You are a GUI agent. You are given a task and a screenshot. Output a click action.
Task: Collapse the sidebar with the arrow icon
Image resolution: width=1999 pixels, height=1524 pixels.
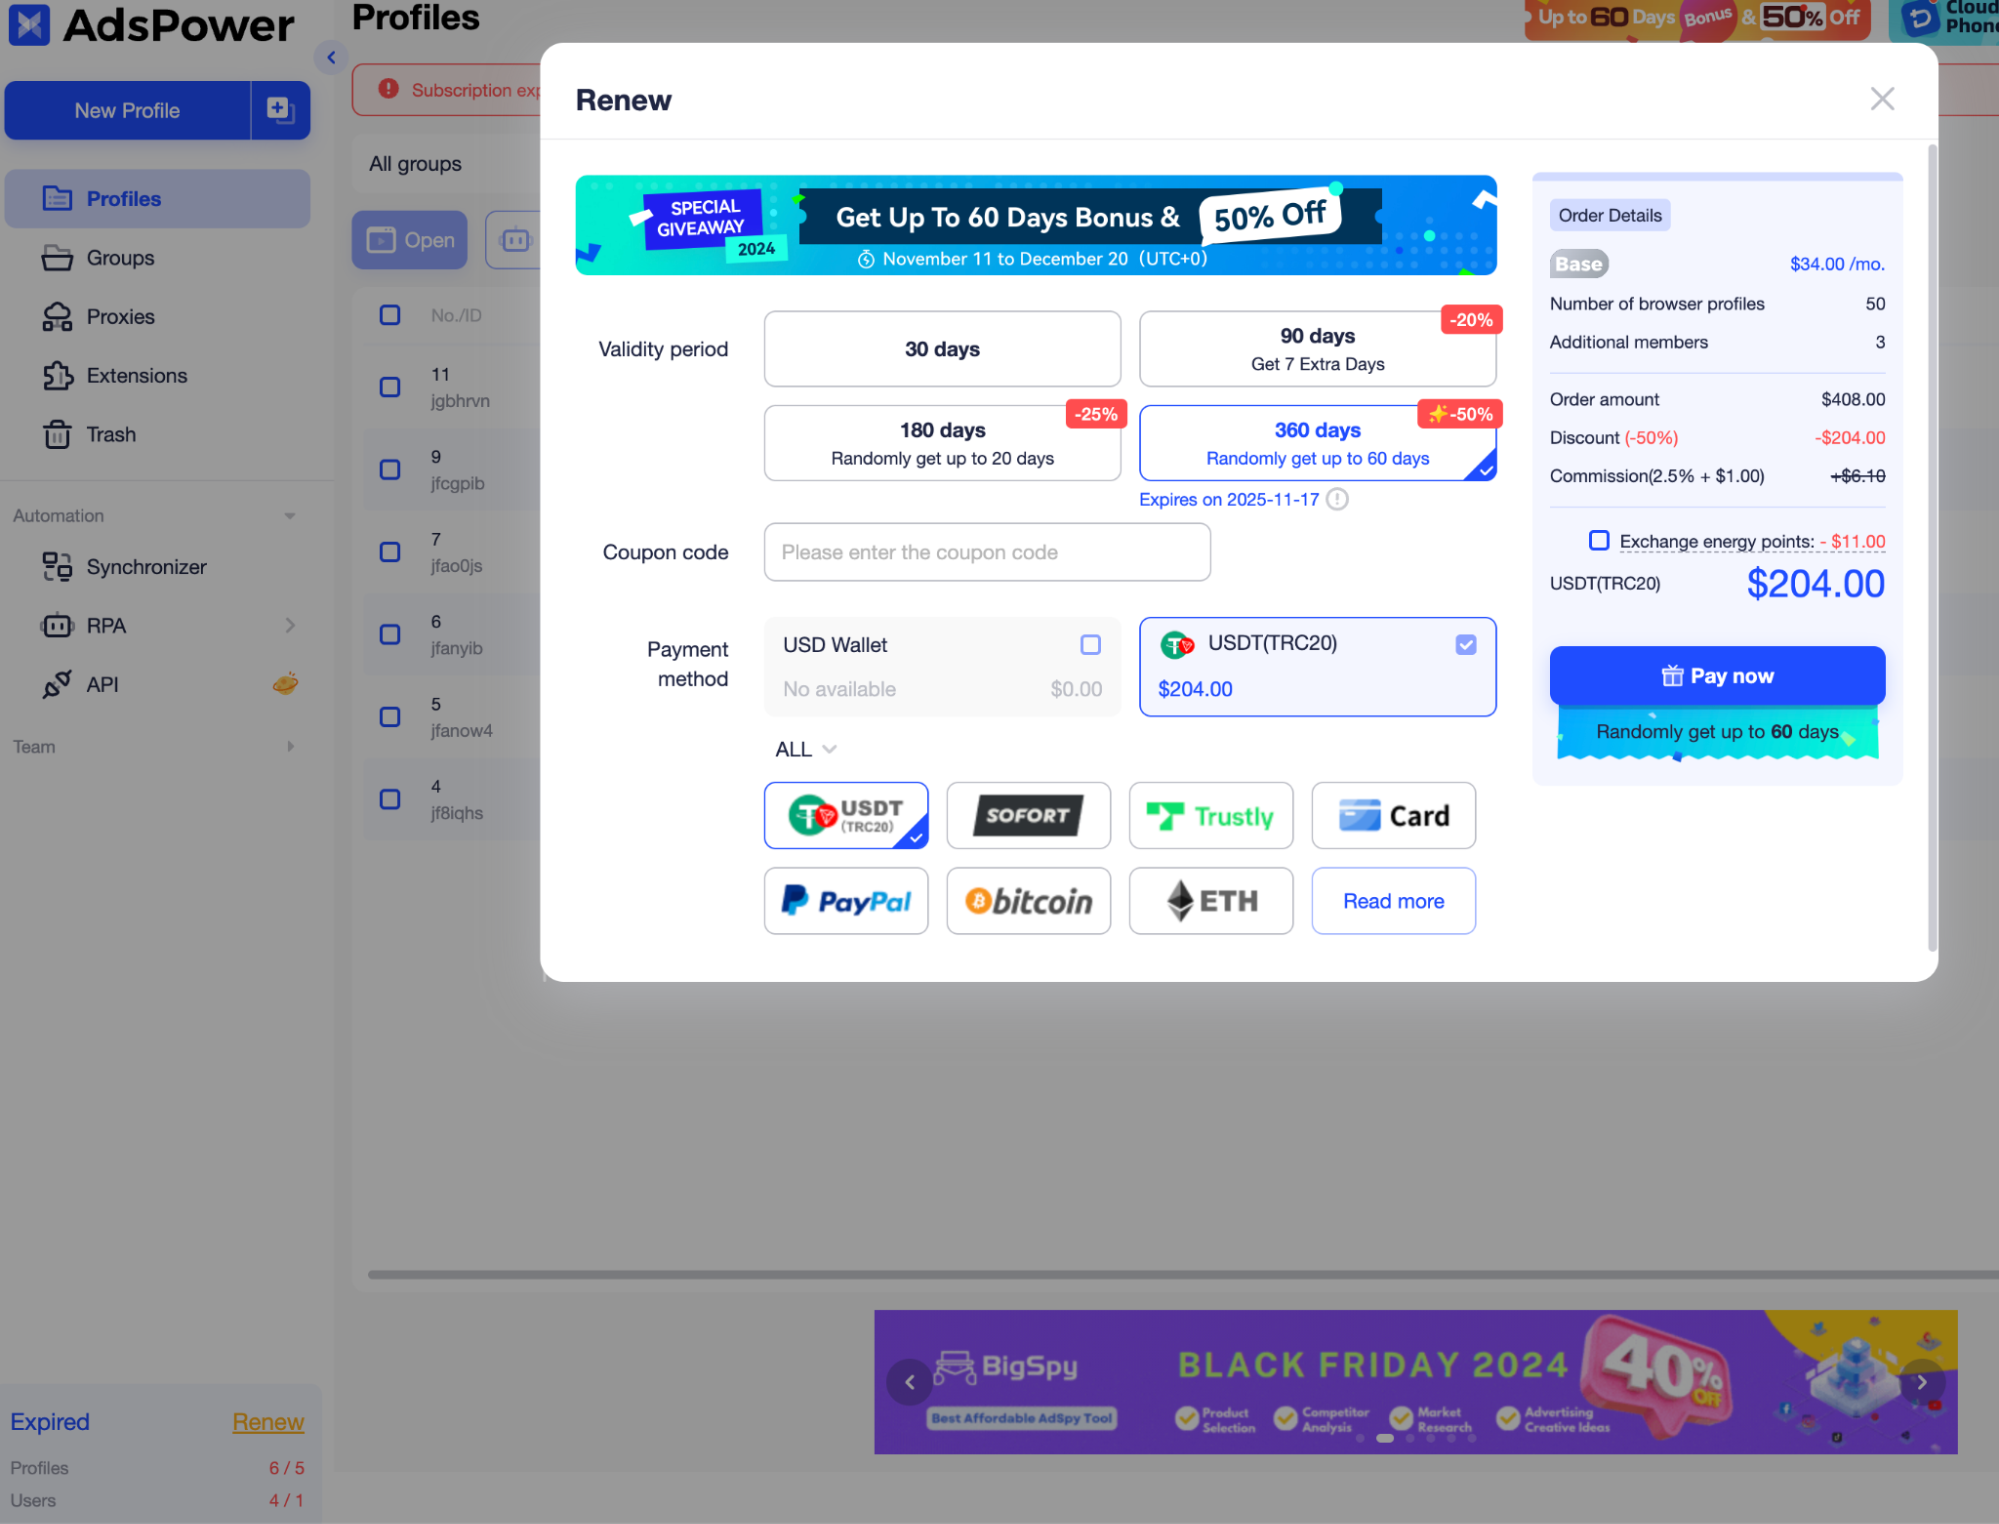pos(331,57)
